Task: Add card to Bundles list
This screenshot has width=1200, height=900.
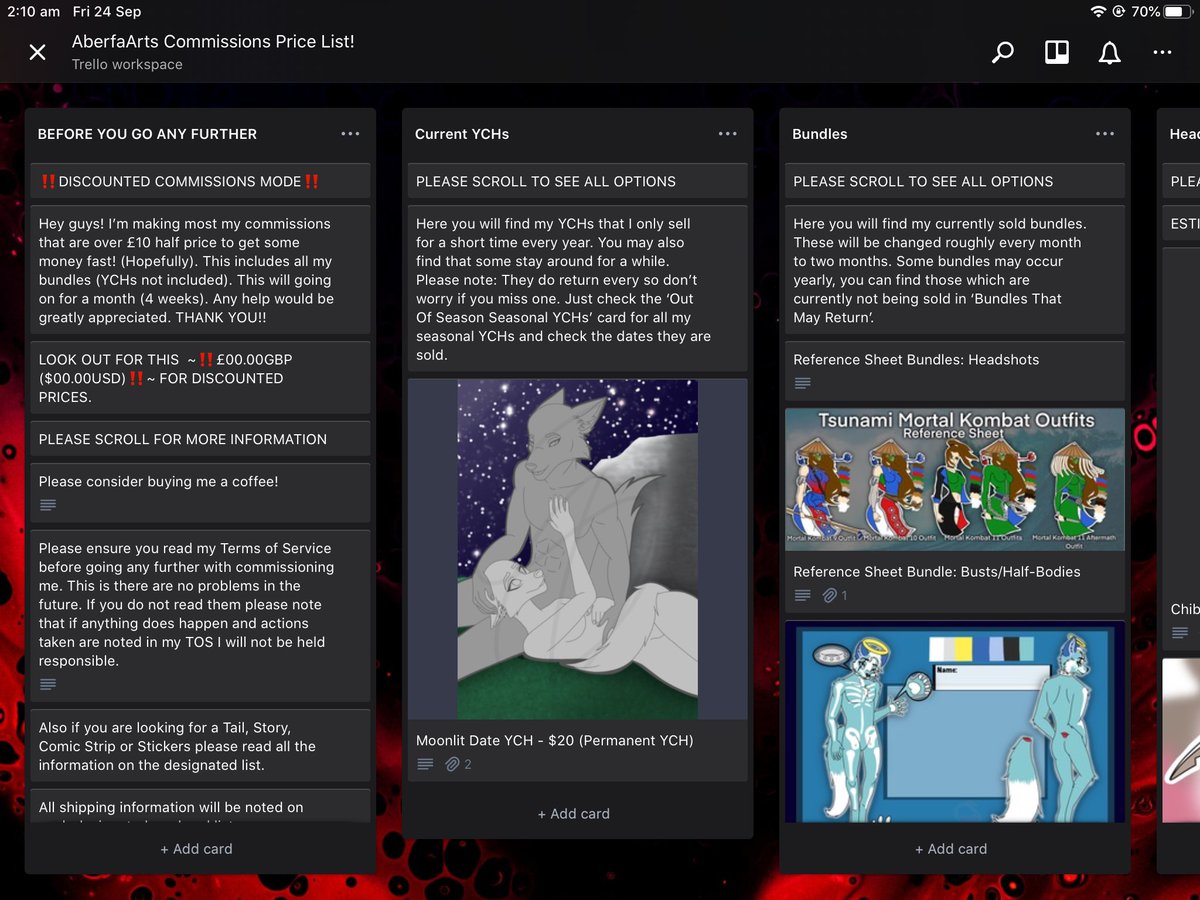Action: click(951, 849)
